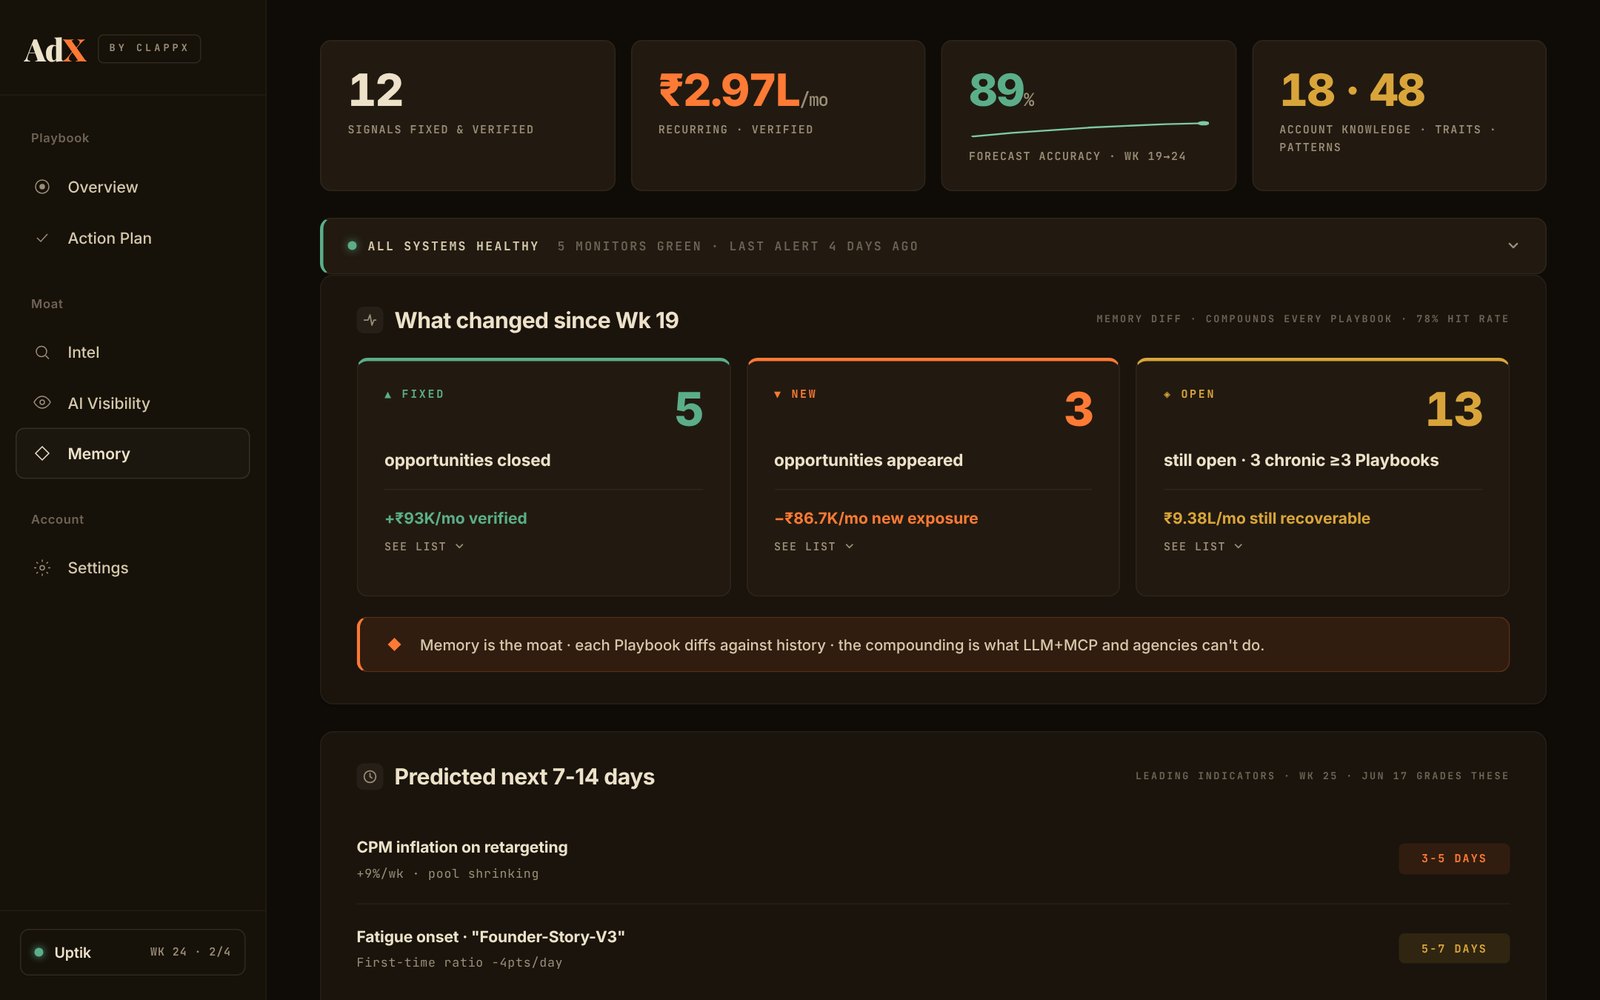
Task: Click the green status dot beside Uptik
Action: (x=39, y=952)
